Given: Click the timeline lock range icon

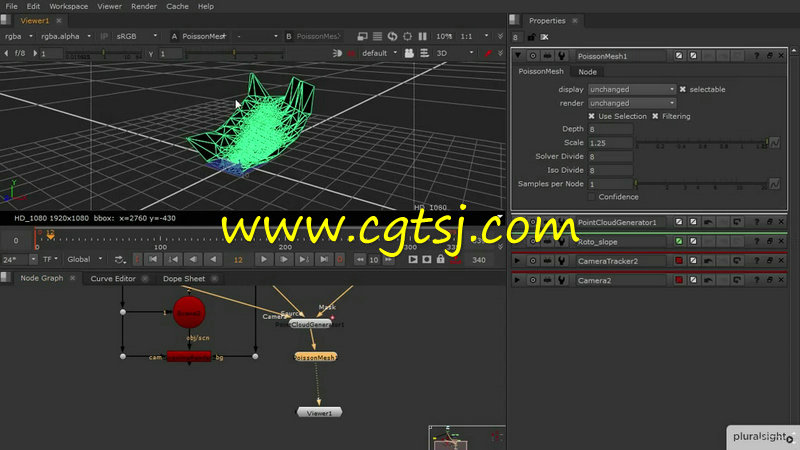Looking at the screenshot, I should click(440, 259).
